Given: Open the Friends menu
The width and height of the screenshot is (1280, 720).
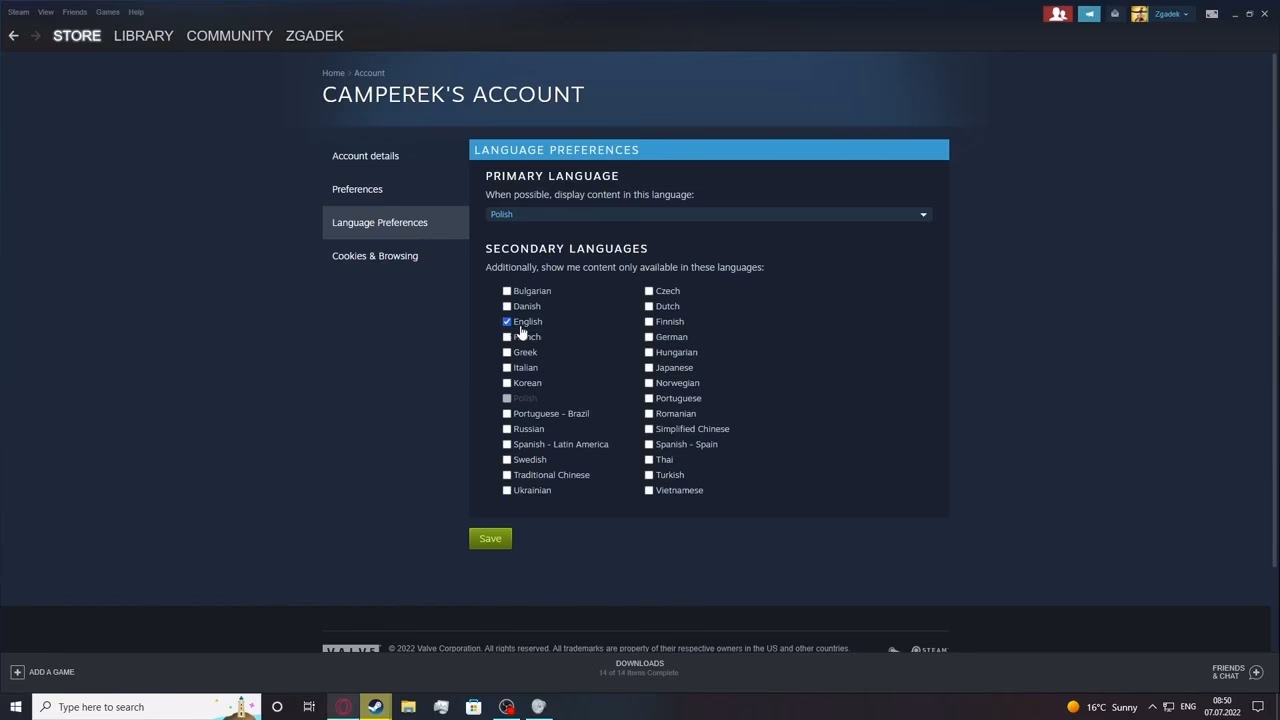Looking at the screenshot, I should tap(74, 12).
